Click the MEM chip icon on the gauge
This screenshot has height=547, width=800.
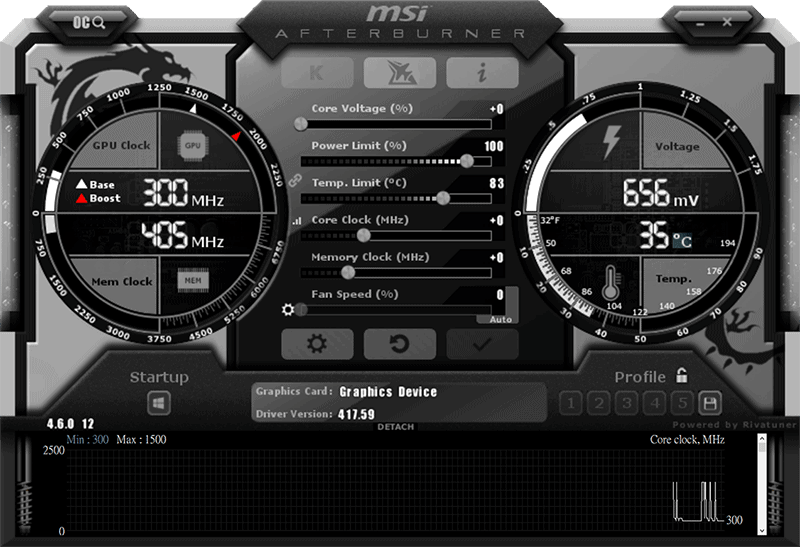coord(193,280)
